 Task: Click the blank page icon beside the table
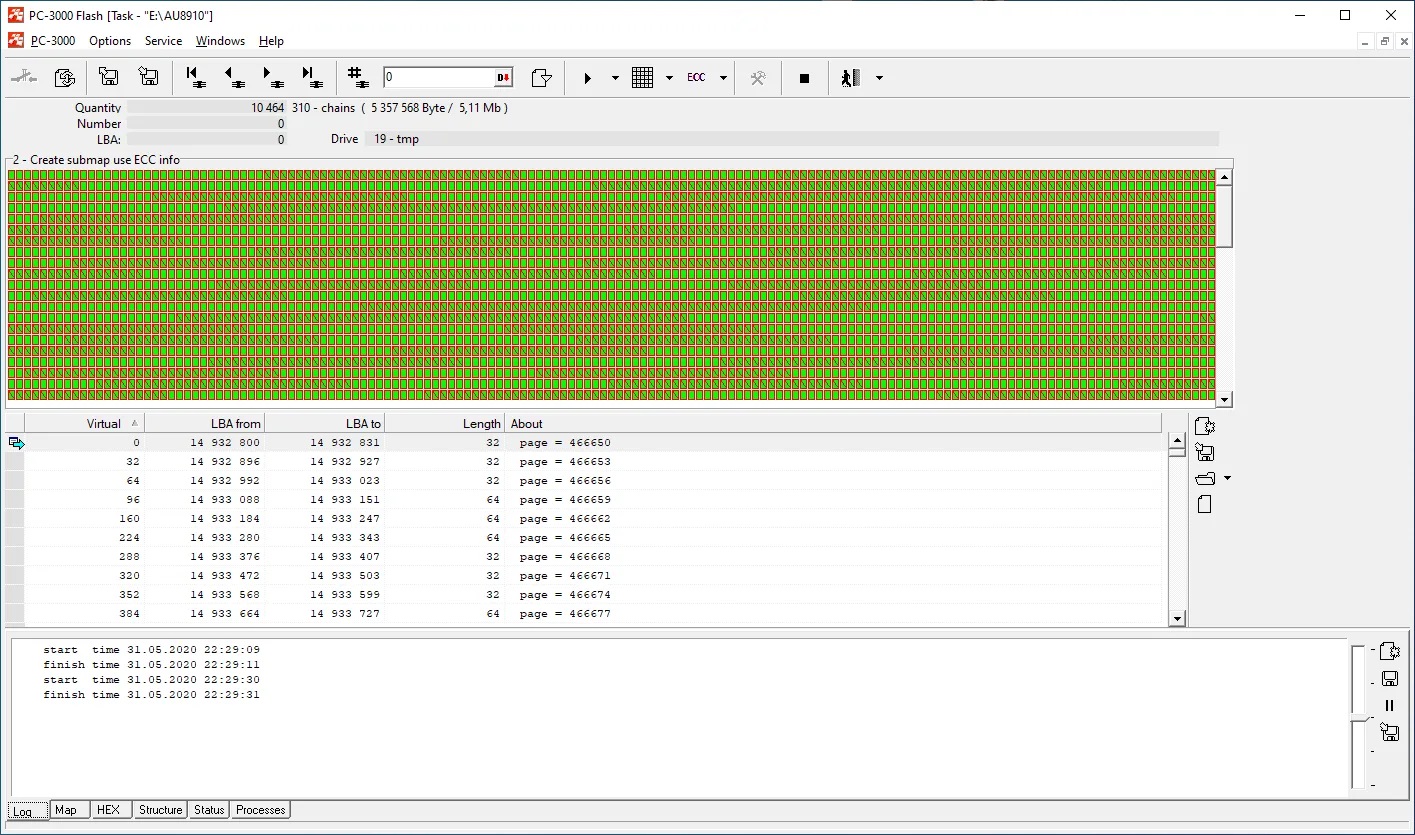click(1204, 505)
